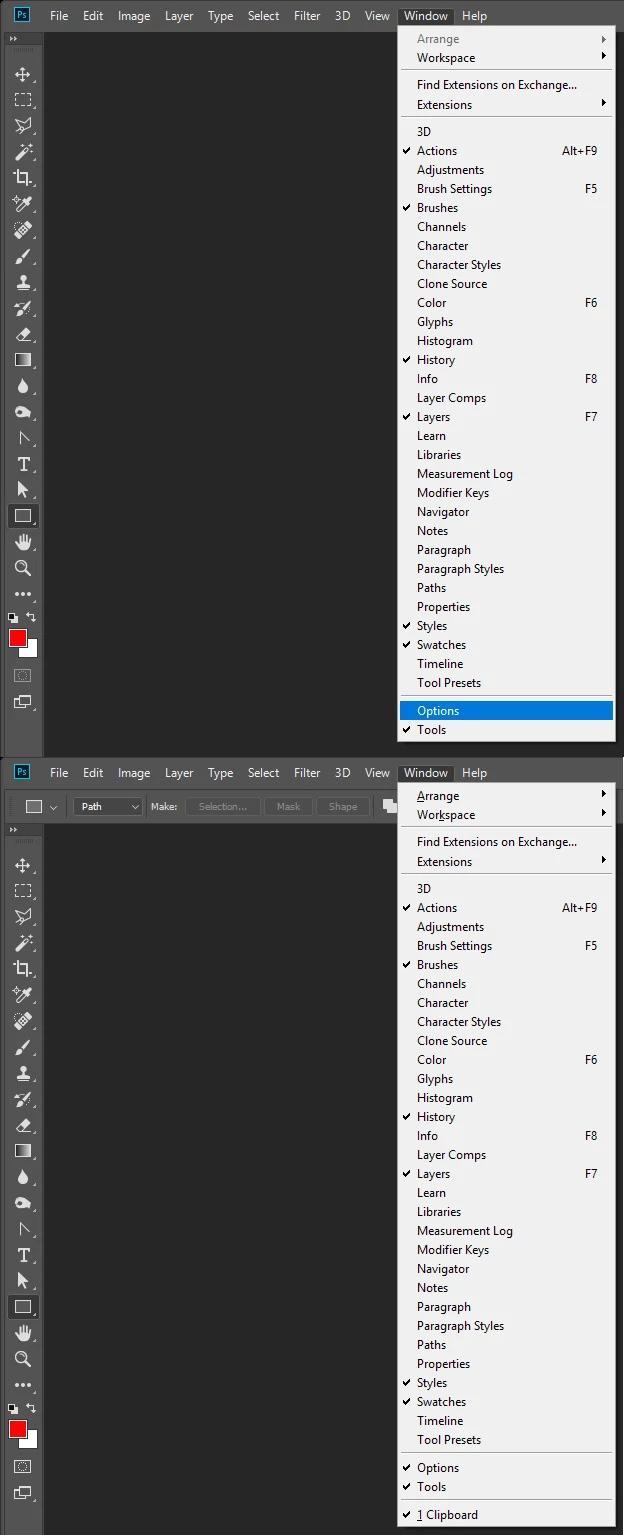This screenshot has width=624, height=1535.
Task: Open Edit Toolbar three-dots icon in lower screenshot
Action: click(x=22, y=1385)
